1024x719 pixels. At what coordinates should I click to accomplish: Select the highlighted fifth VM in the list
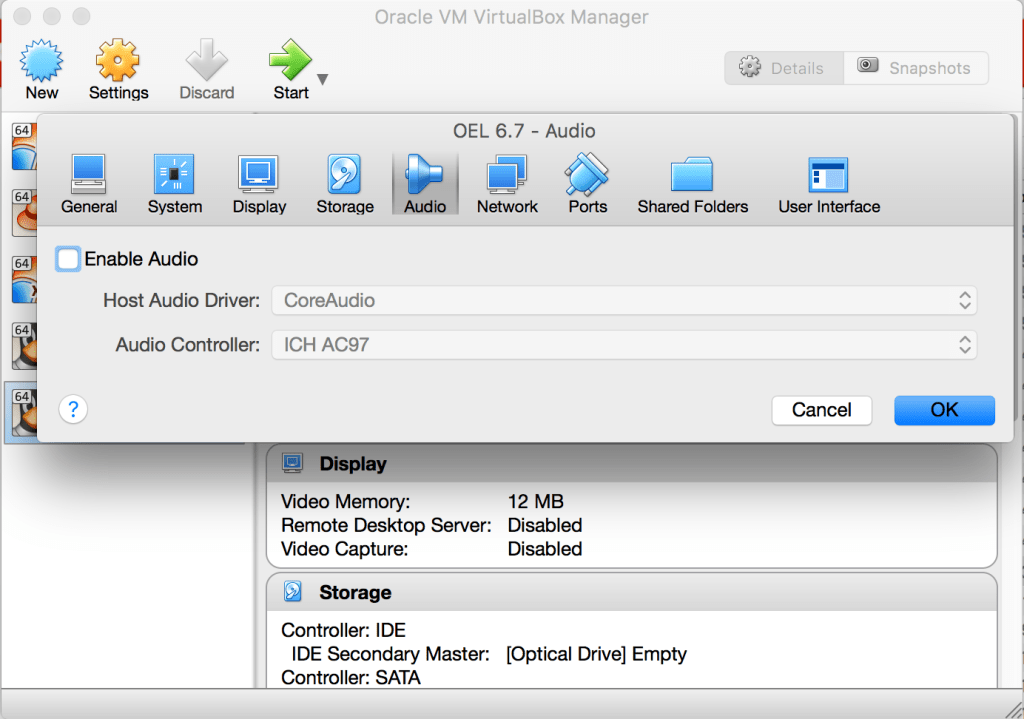pos(21,413)
